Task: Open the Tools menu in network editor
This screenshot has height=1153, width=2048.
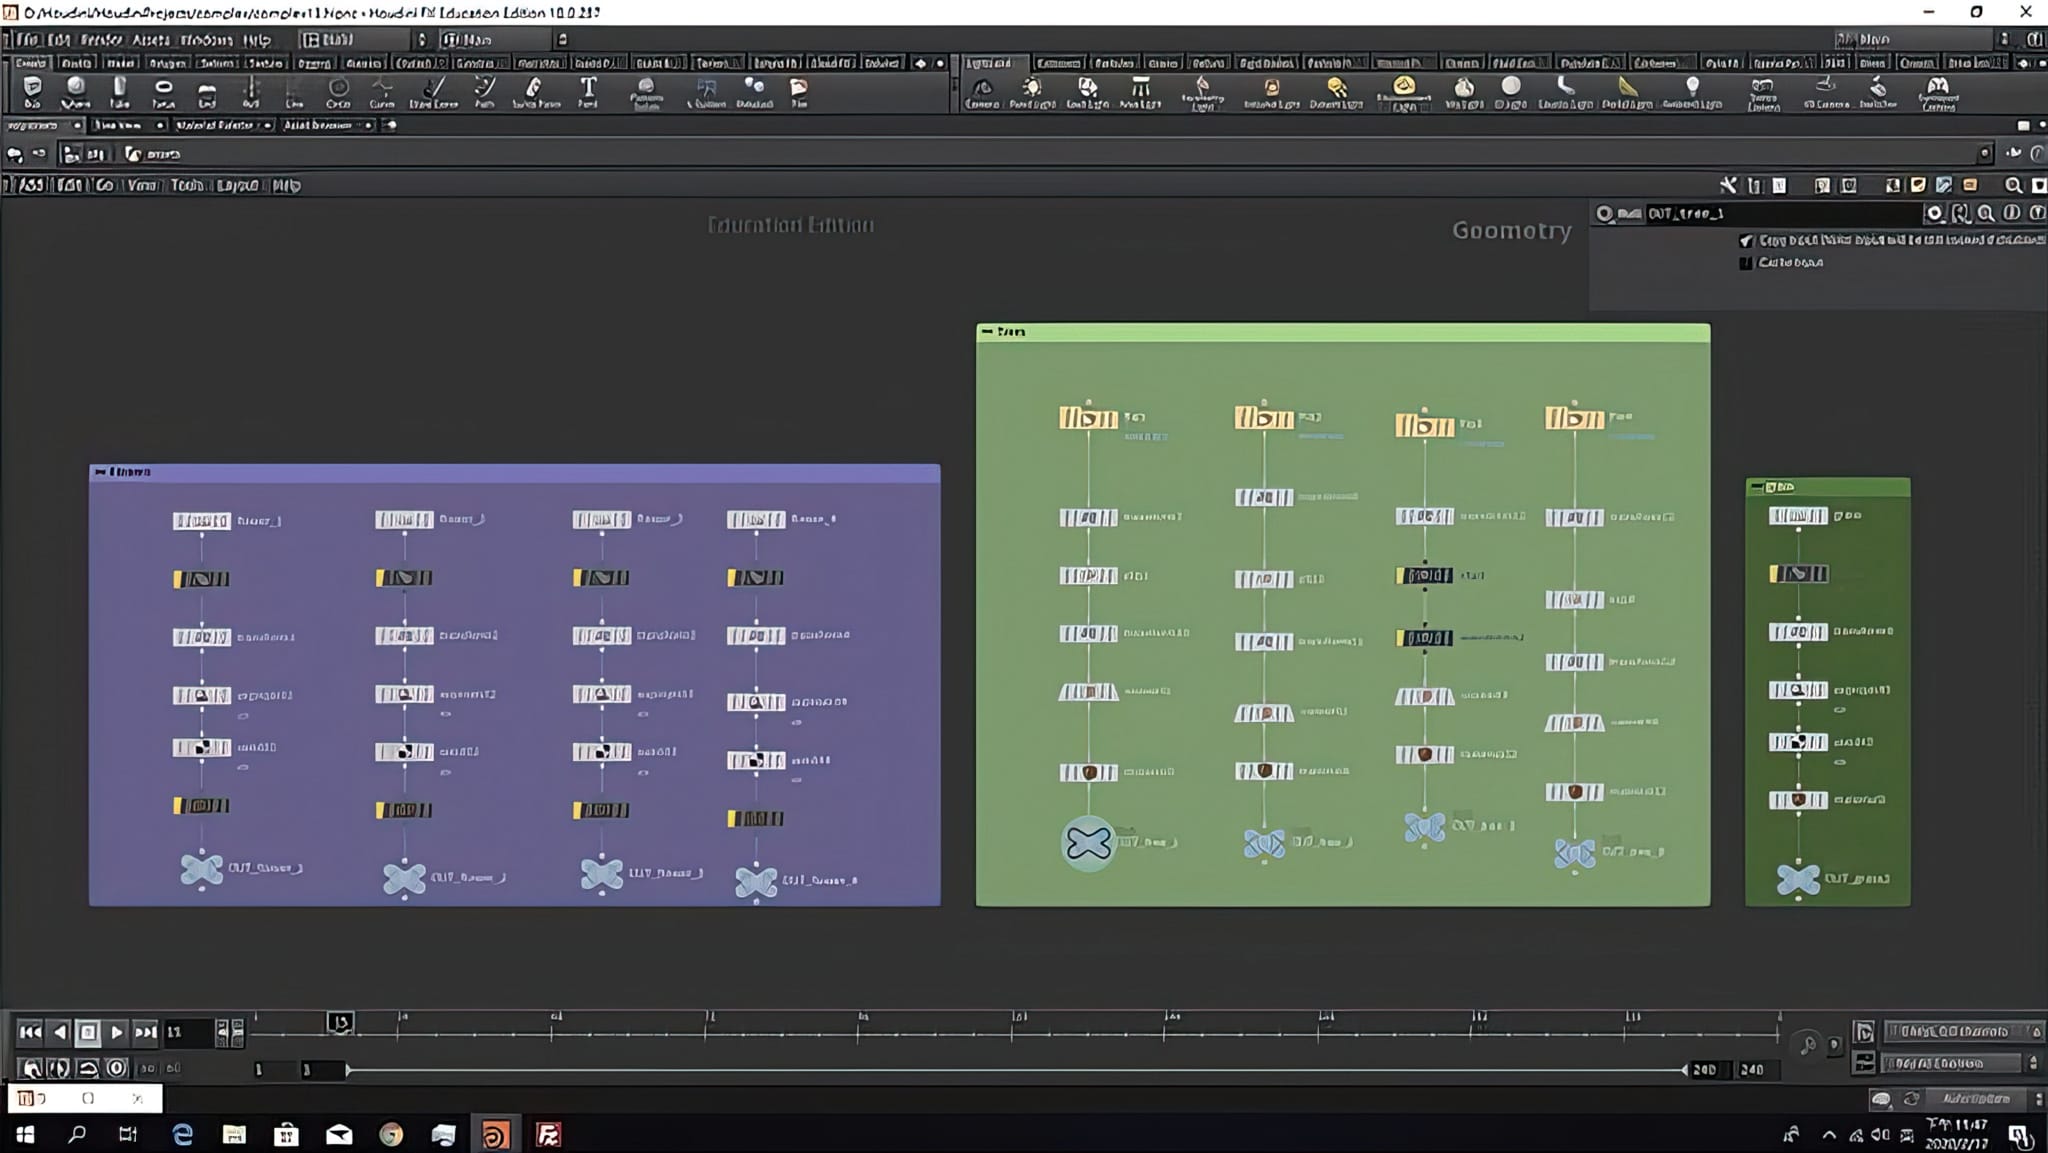Action: tap(187, 185)
